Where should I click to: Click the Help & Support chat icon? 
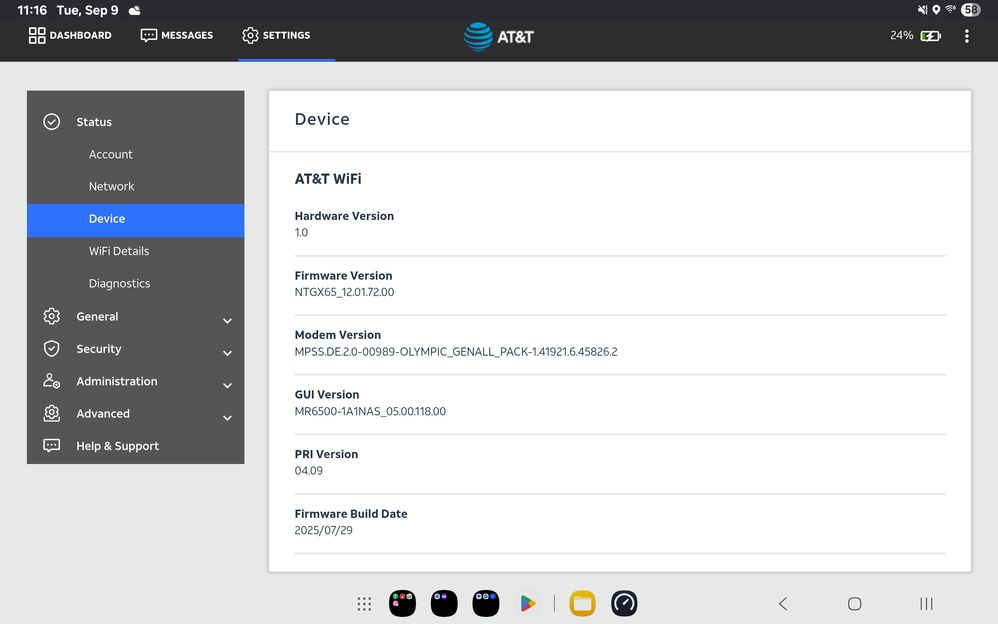pyautogui.click(x=52, y=445)
